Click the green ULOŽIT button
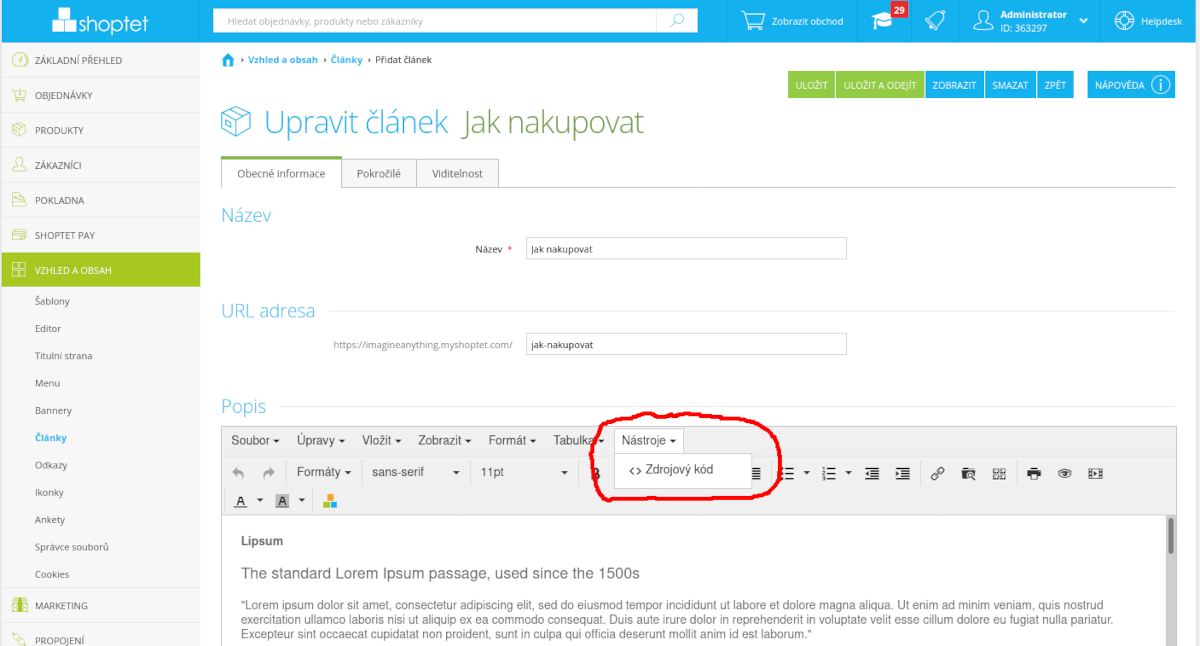 pyautogui.click(x=811, y=85)
